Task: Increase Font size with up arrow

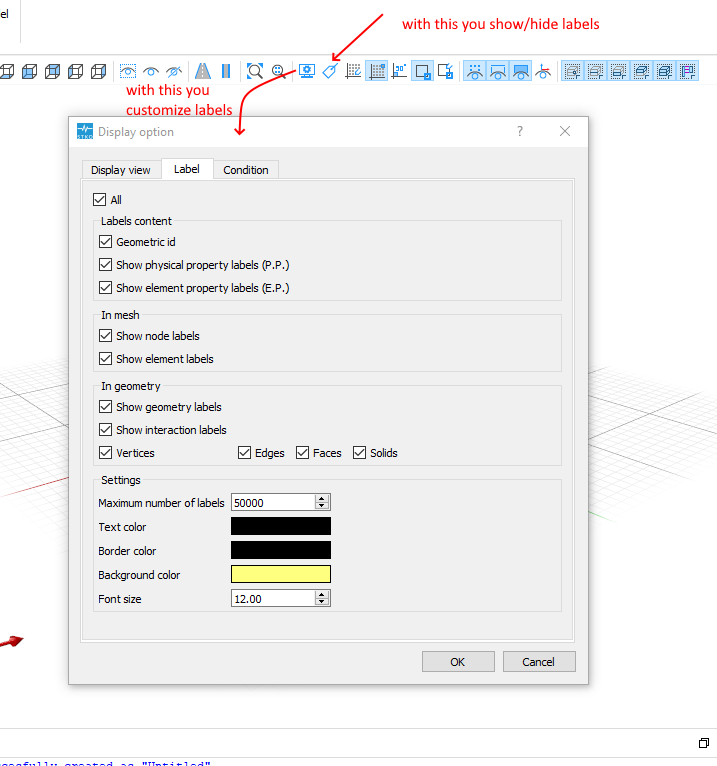Action: [x=321, y=595]
